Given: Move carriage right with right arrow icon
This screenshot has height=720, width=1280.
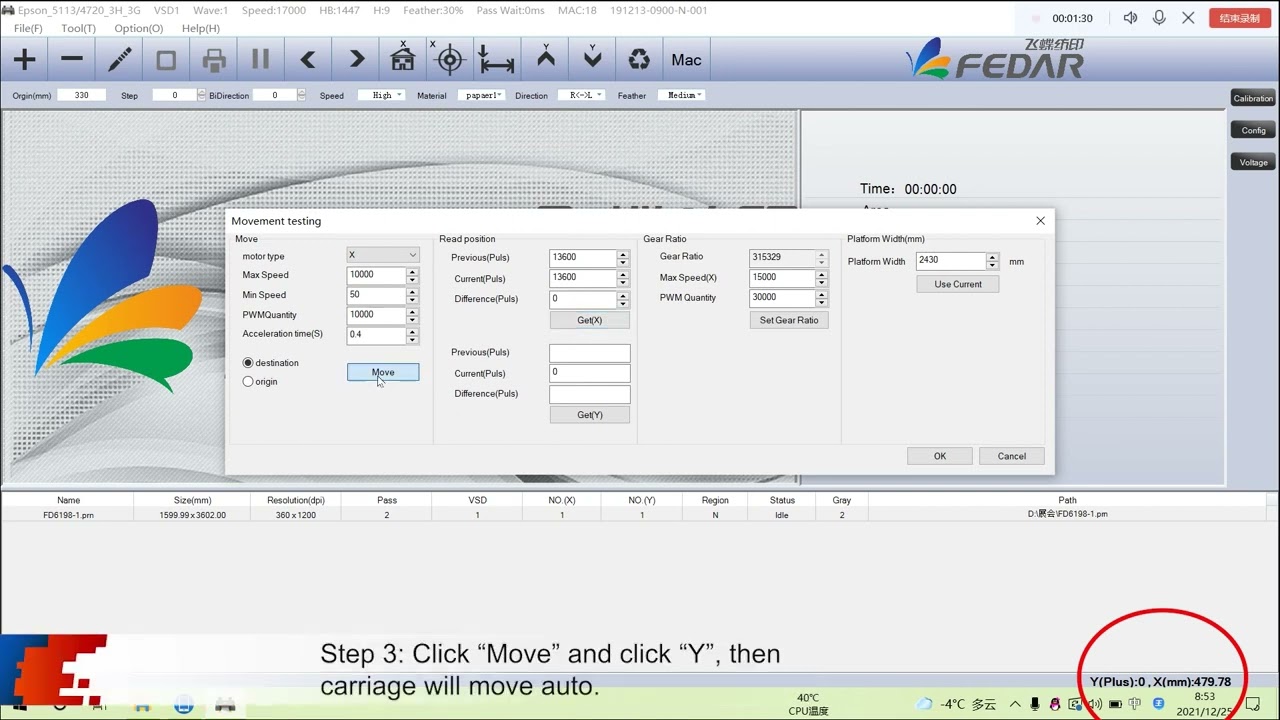Looking at the screenshot, I should 356,60.
